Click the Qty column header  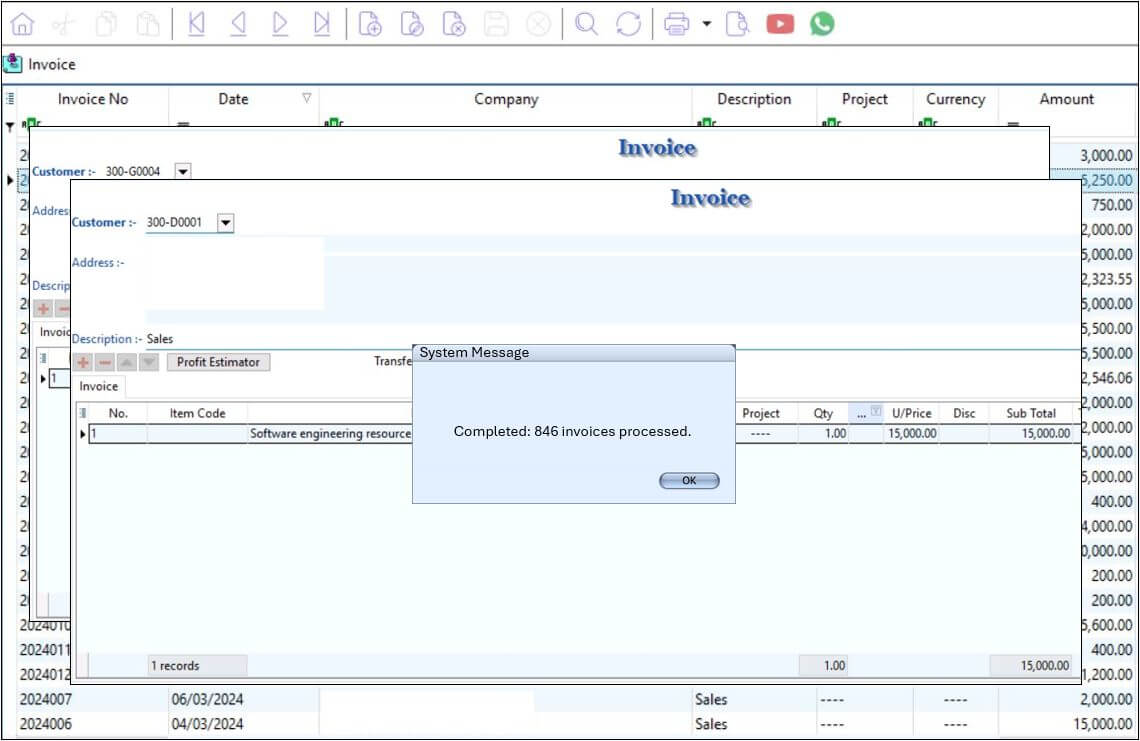(x=823, y=413)
